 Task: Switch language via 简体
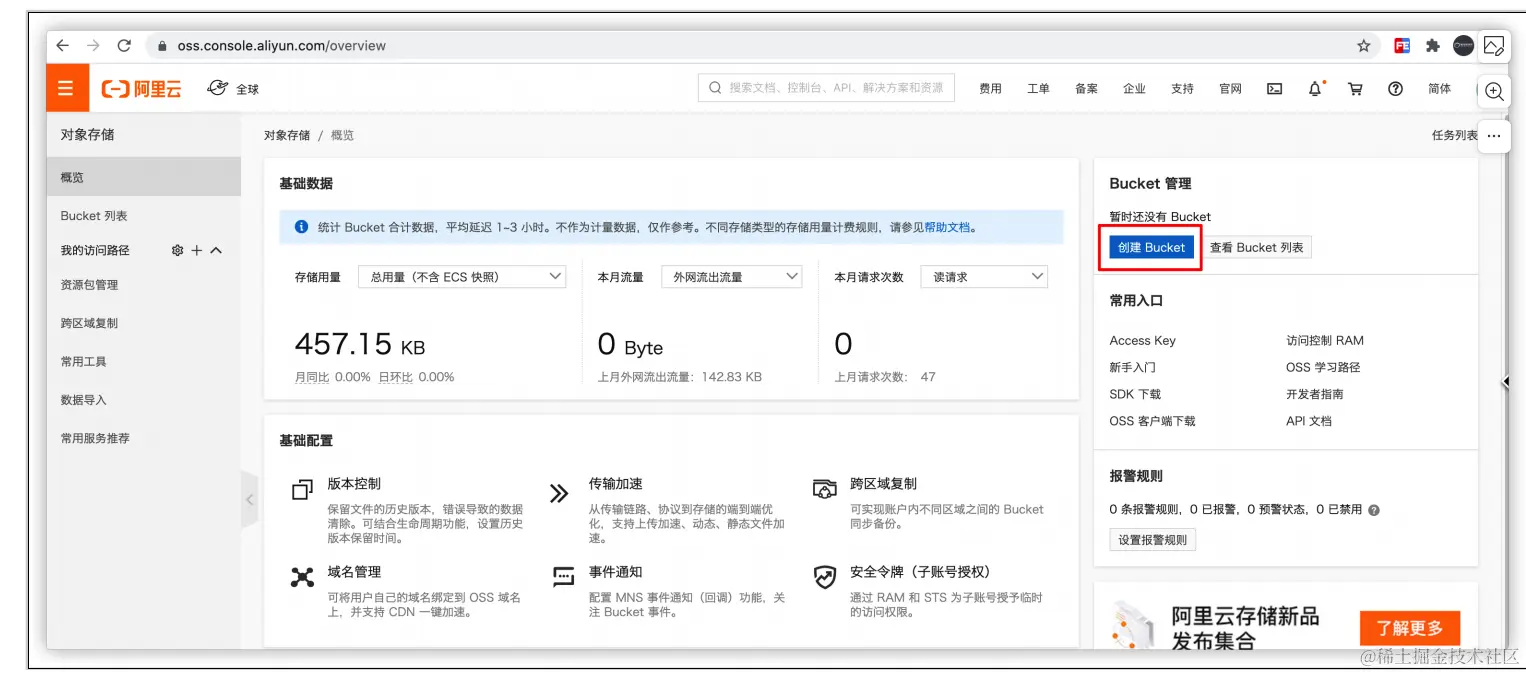[1439, 89]
